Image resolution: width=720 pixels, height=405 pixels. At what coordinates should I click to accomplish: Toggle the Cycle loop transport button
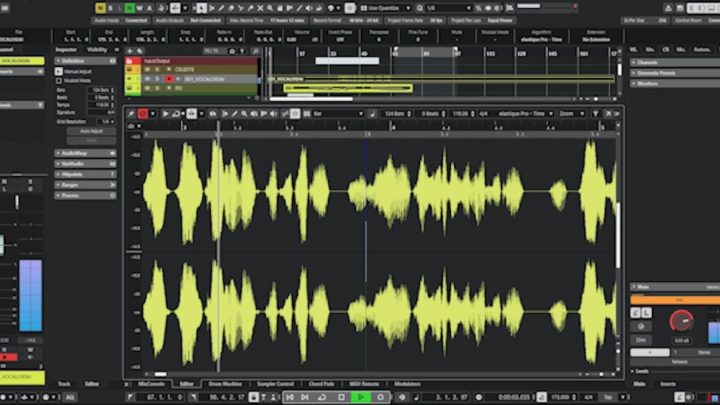tap(322, 397)
